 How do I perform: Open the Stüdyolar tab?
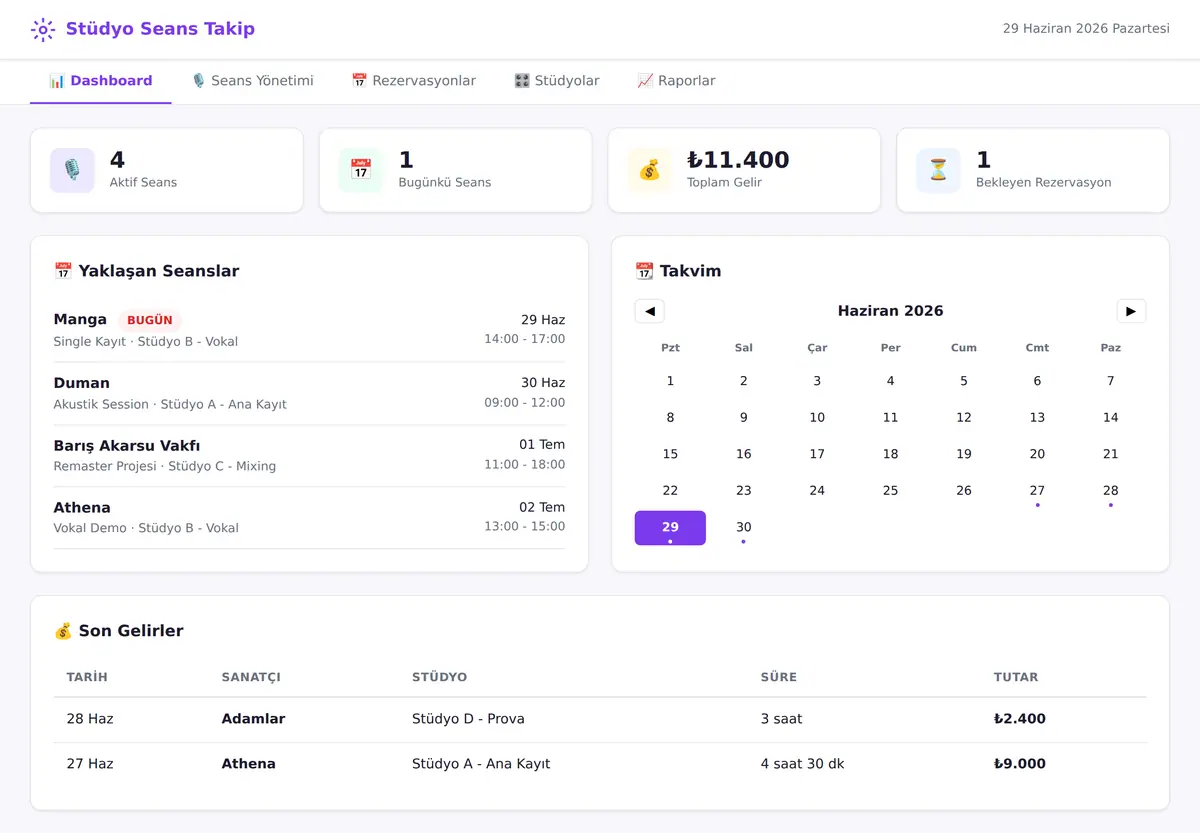[556, 81]
